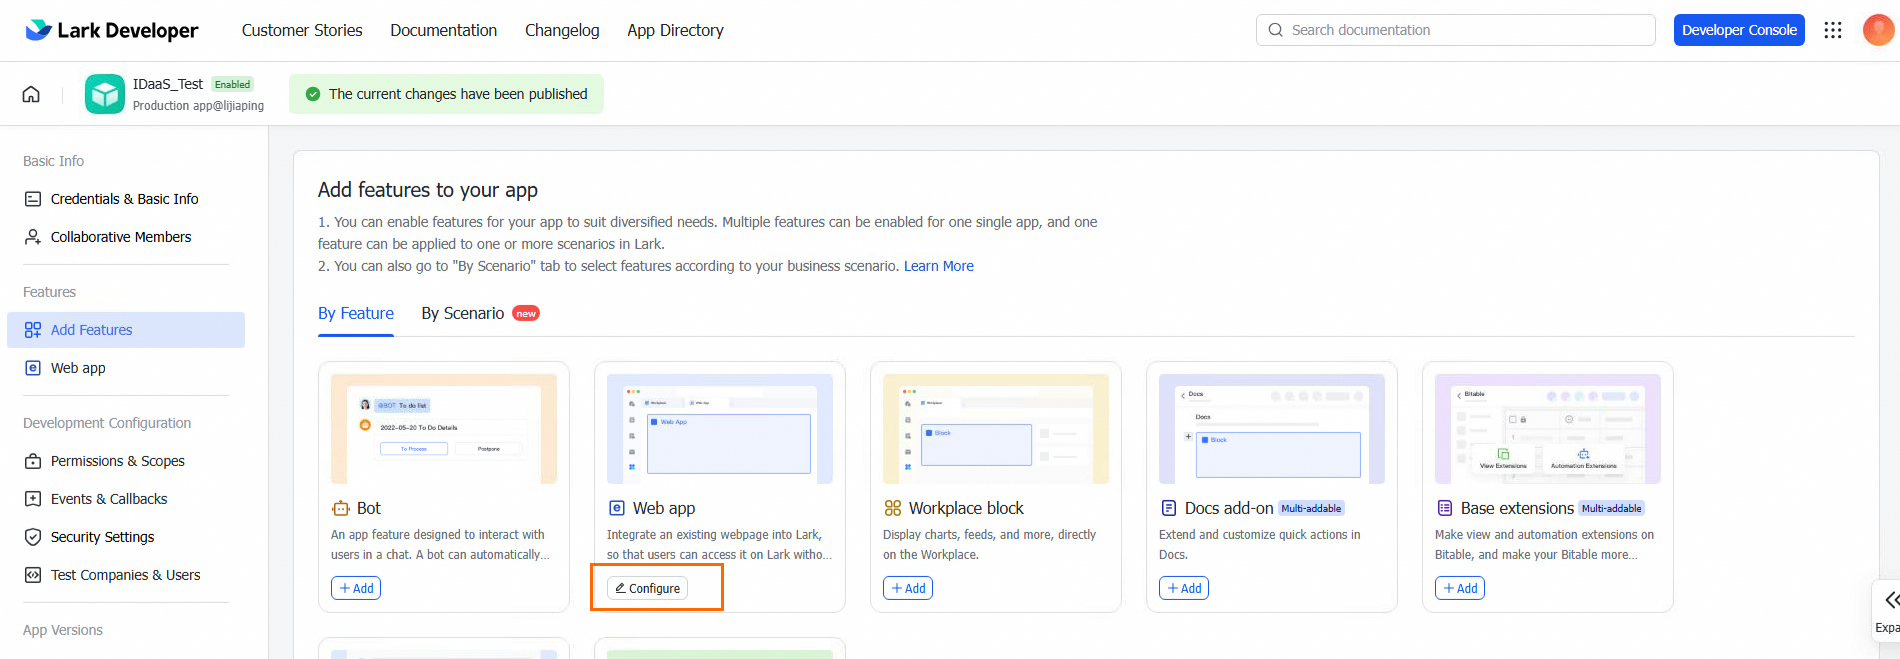Open the Bot preview thumbnail
The height and width of the screenshot is (659, 1900).
[x=444, y=429]
